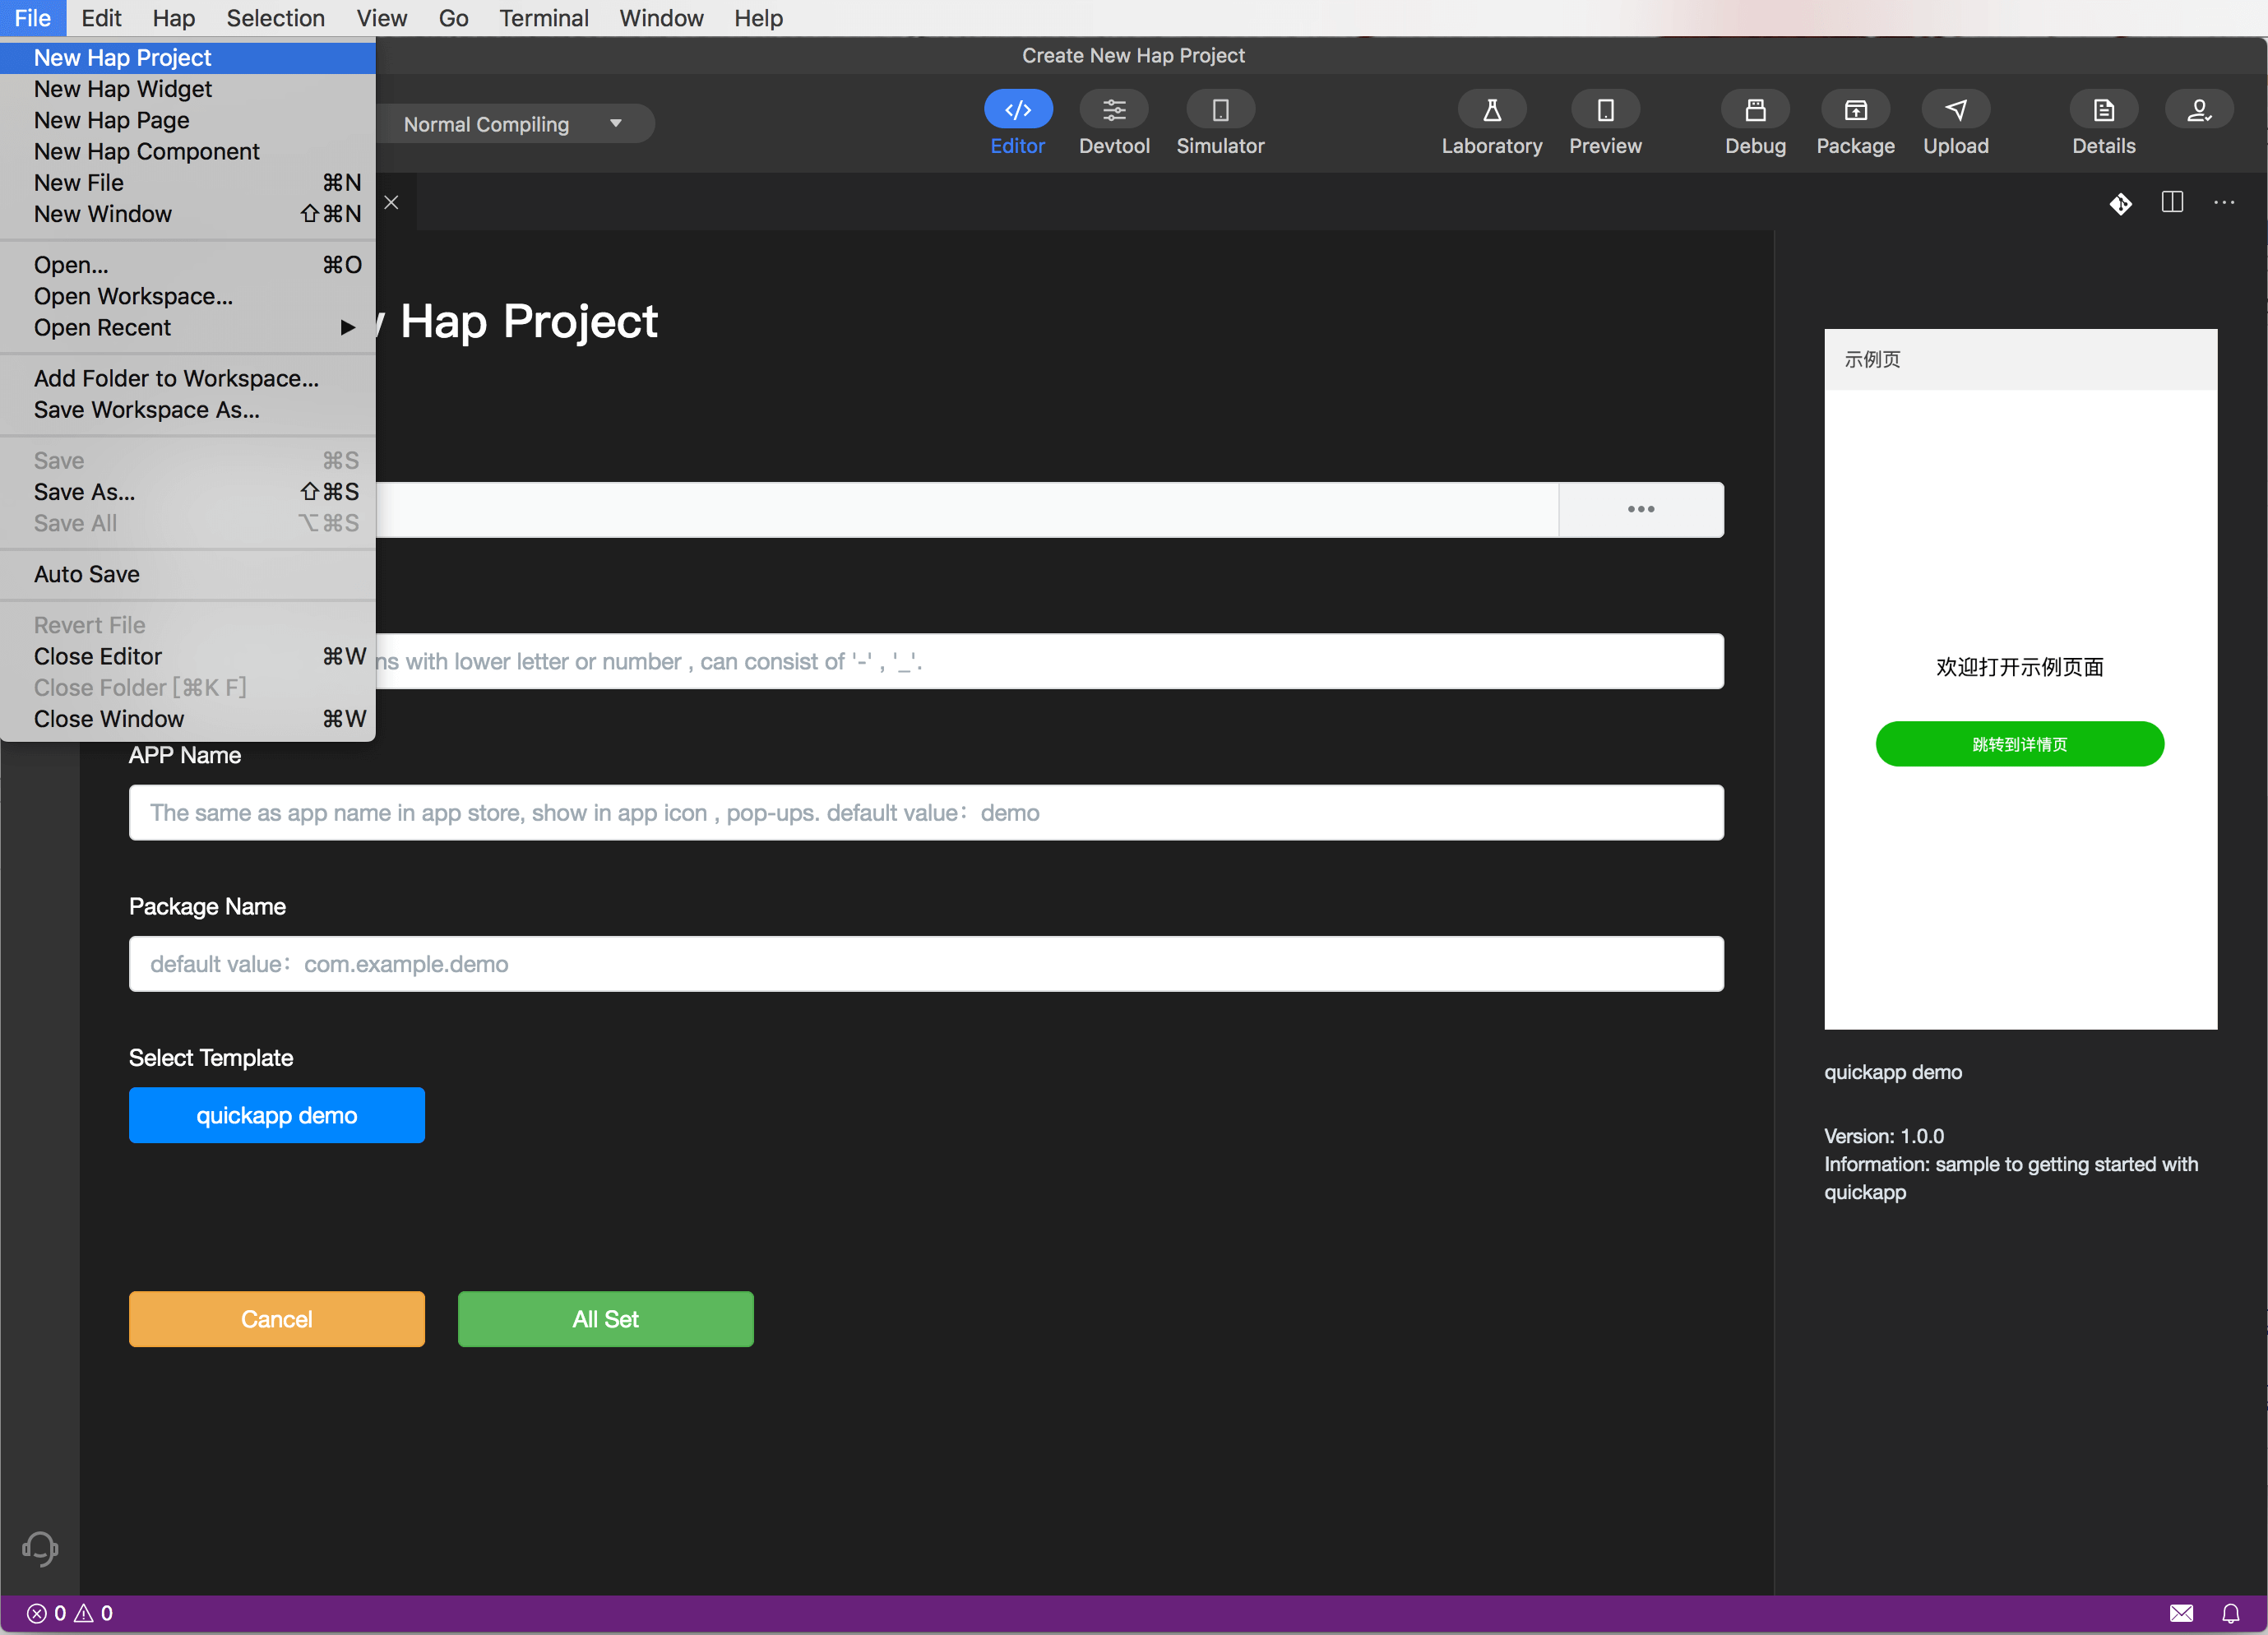Split the editor with the layout icon
Image resolution: width=2268 pixels, height=1635 pixels.
pos(2171,202)
